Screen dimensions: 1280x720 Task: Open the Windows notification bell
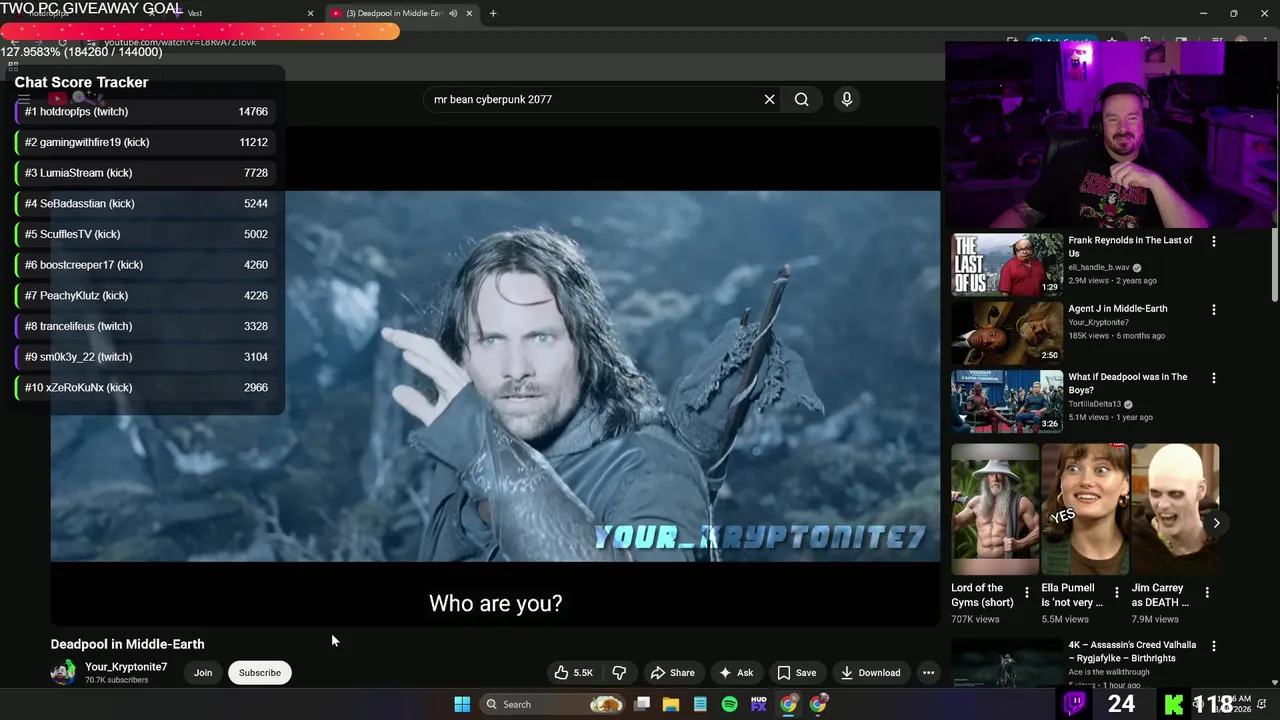tap(1262, 704)
